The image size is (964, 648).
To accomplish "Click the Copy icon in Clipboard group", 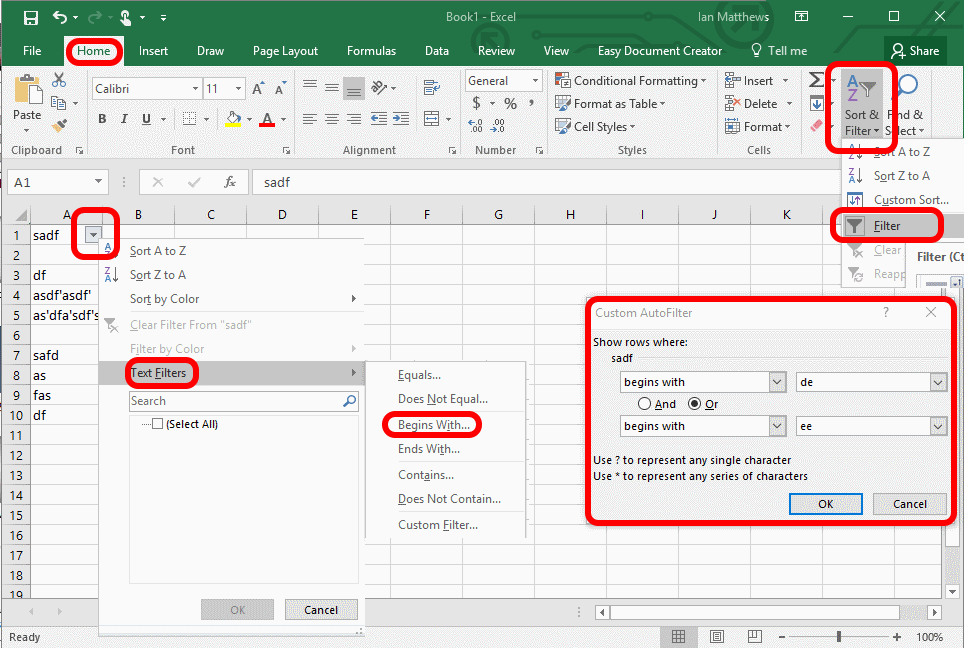I will click(58, 103).
